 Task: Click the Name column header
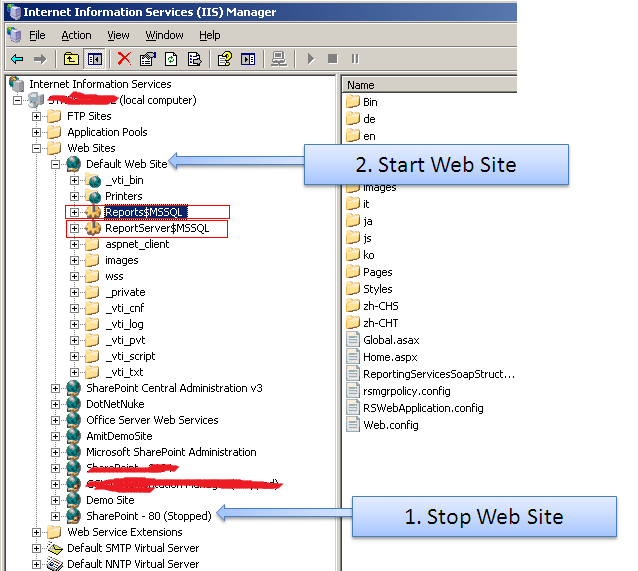pos(429,85)
